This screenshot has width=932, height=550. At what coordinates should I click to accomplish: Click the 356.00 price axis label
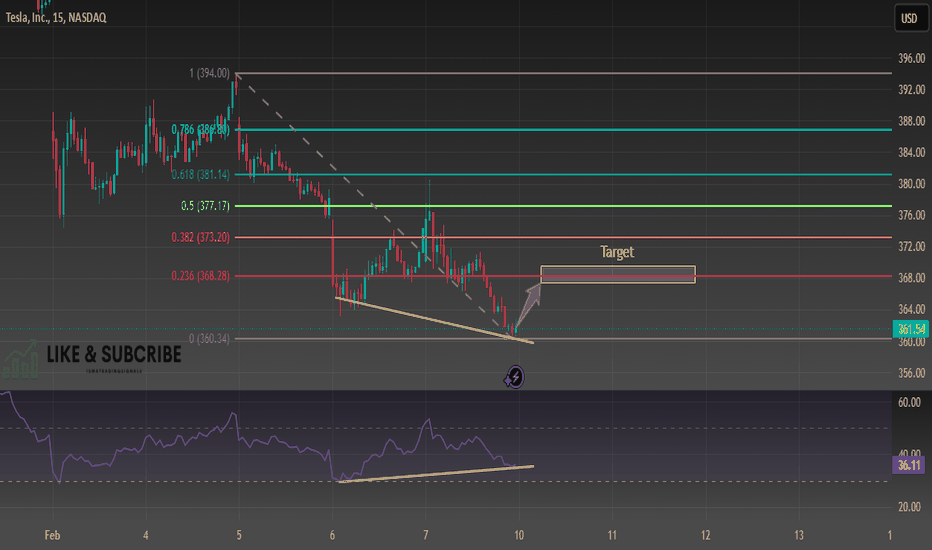click(x=911, y=373)
